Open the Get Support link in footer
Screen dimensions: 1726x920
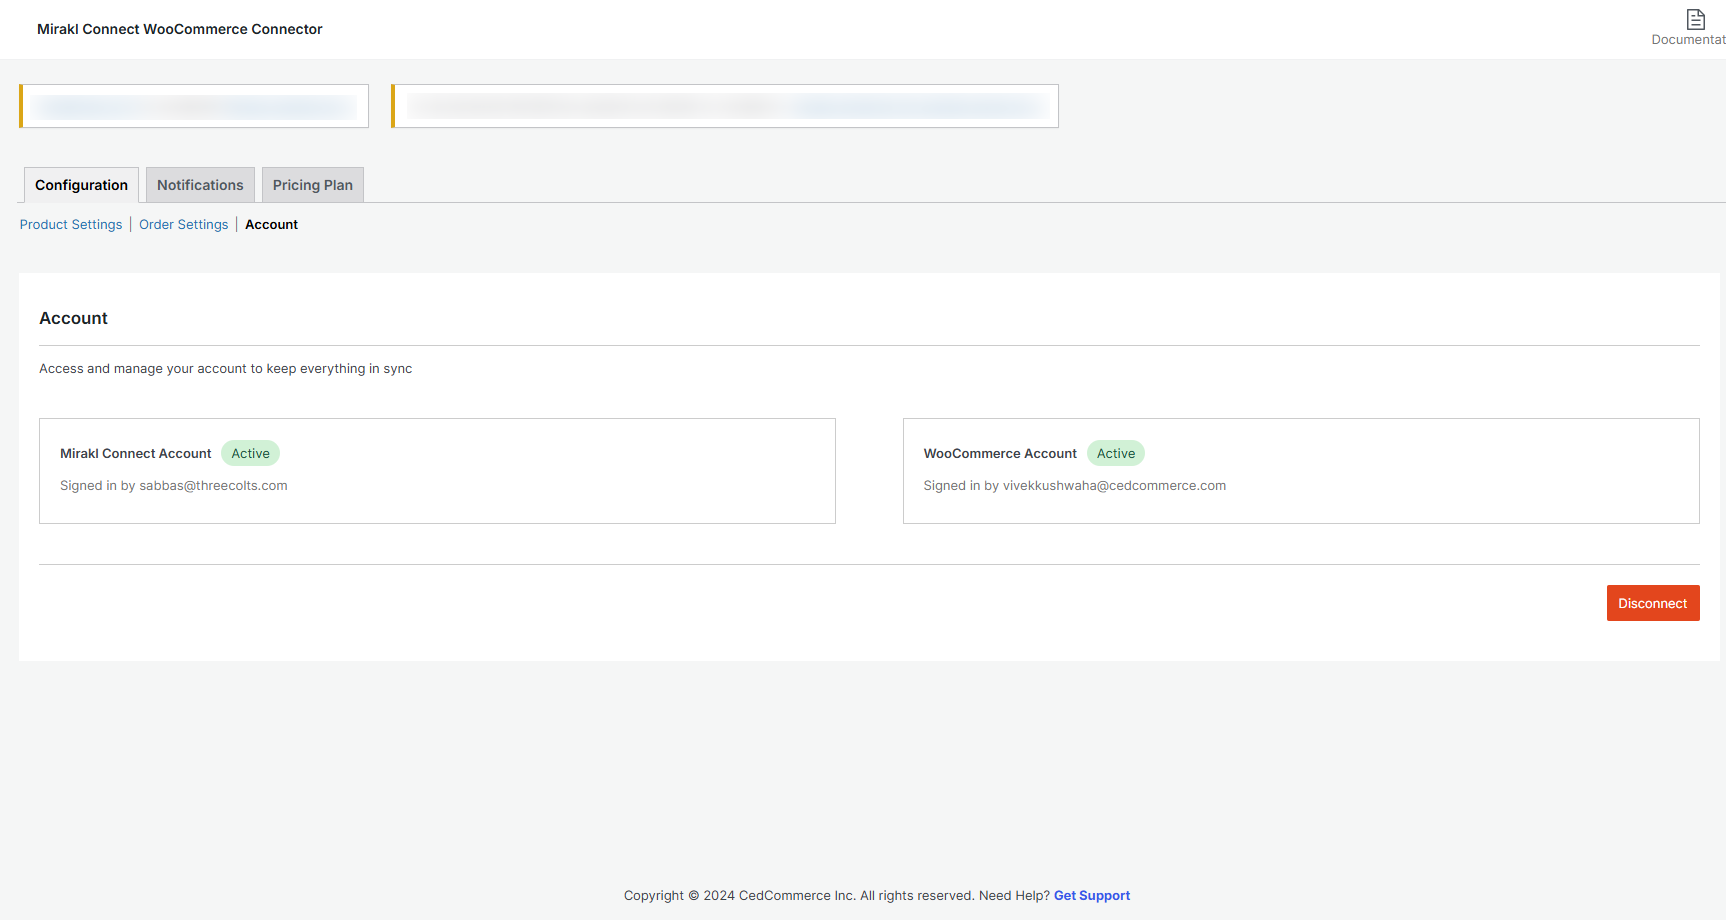tap(1092, 896)
